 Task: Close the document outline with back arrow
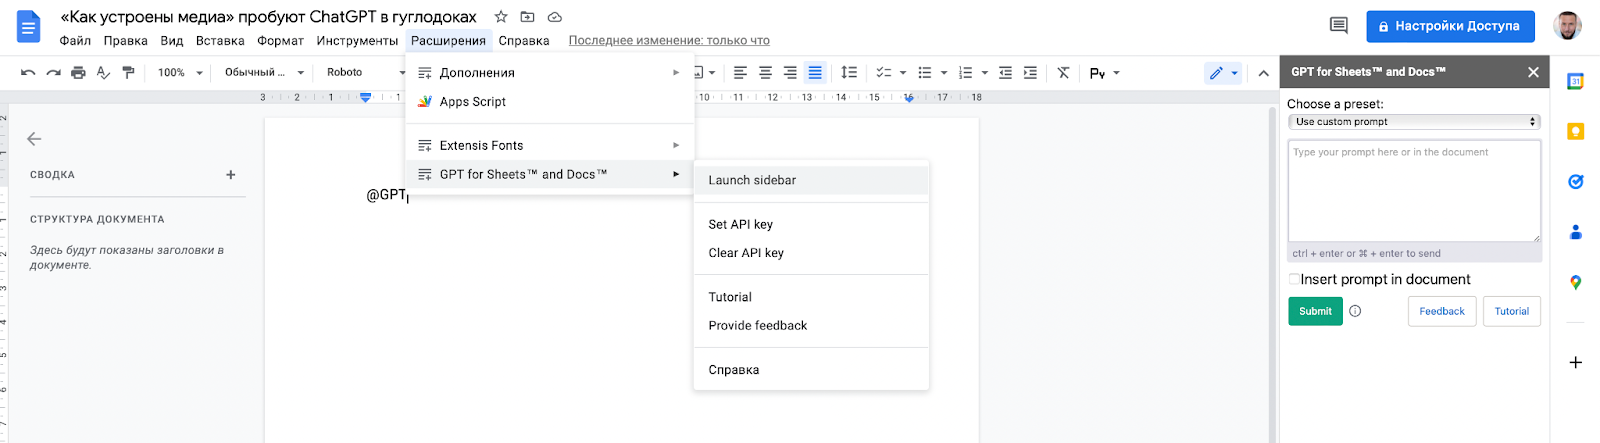pos(34,139)
